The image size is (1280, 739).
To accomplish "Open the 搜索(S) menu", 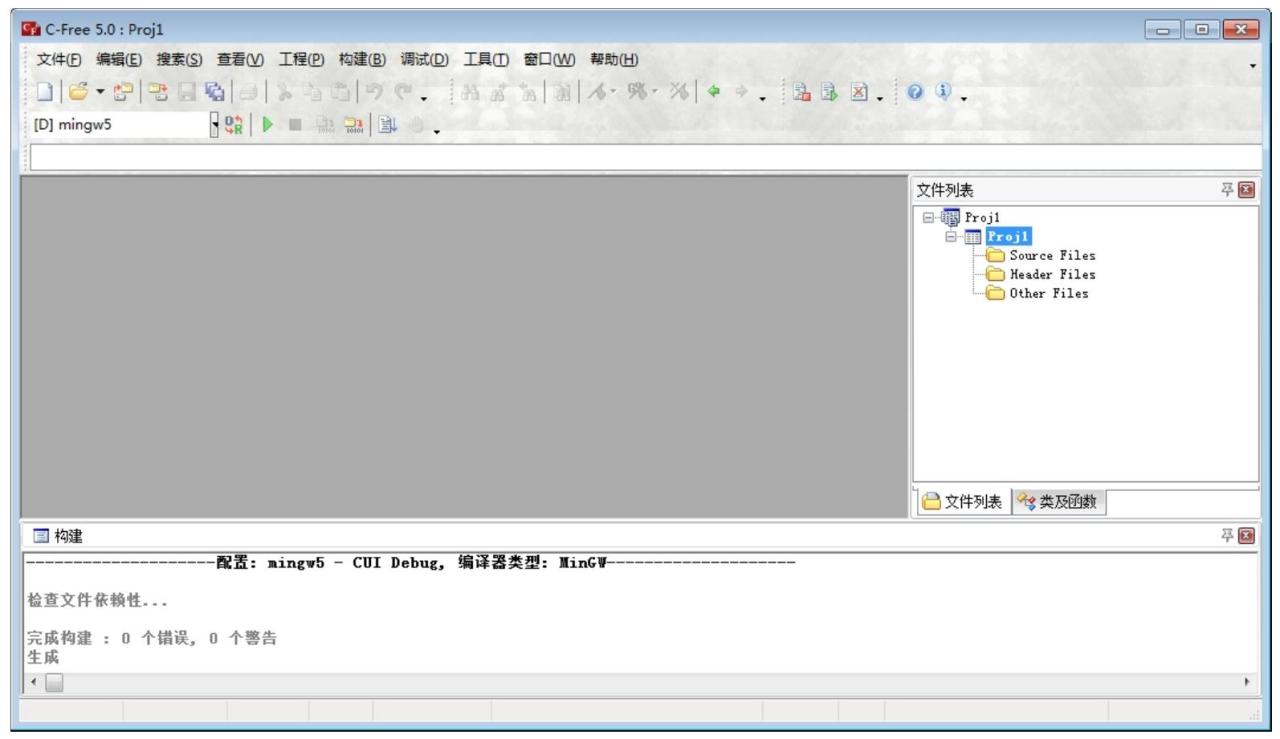I will (179, 59).
